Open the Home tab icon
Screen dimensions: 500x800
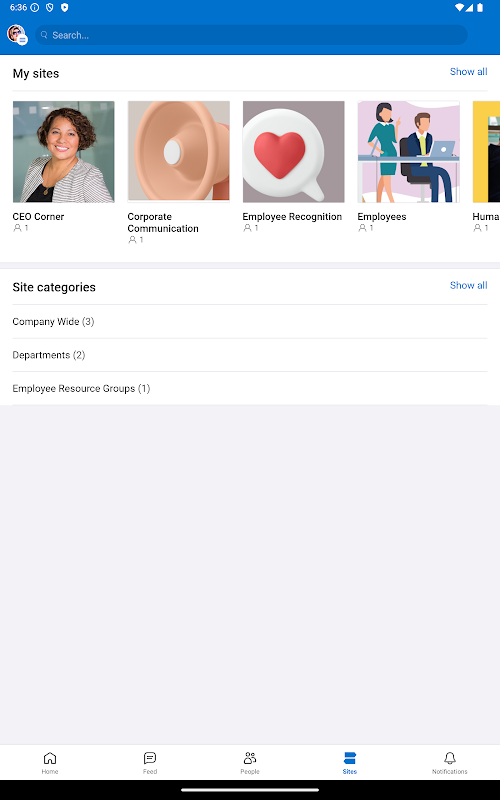click(x=50, y=758)
